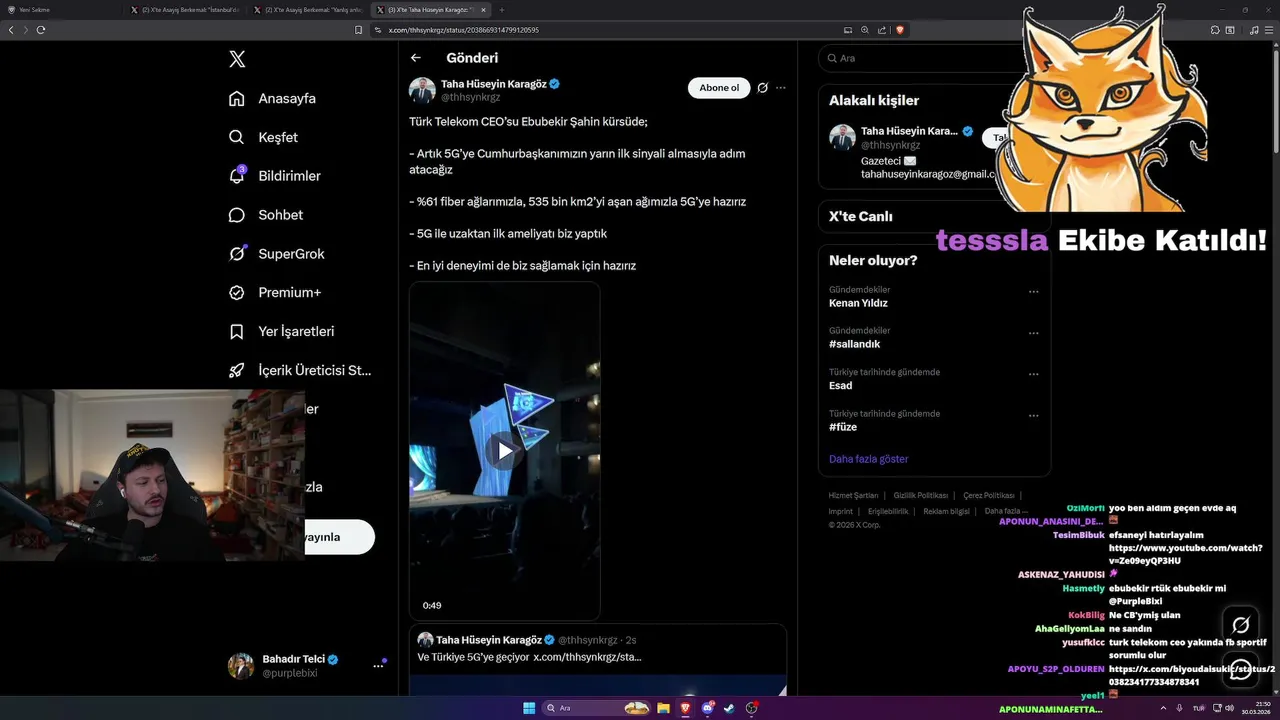Click the magnifier icon beside Keşfet
This screenshot has height=720, width=1280.
237,137
